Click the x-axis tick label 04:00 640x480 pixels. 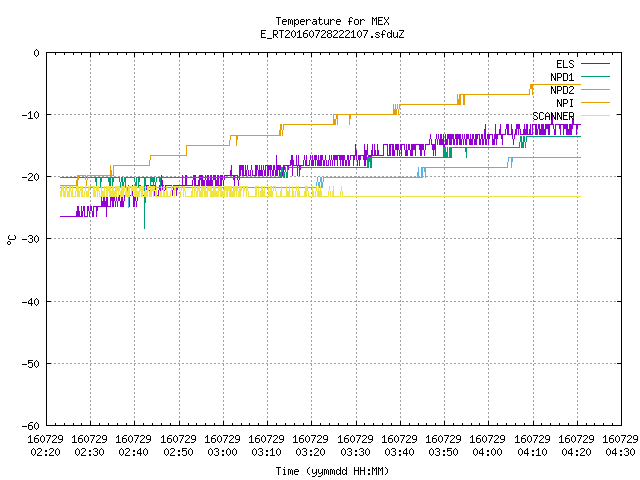[x=488, y=452]
